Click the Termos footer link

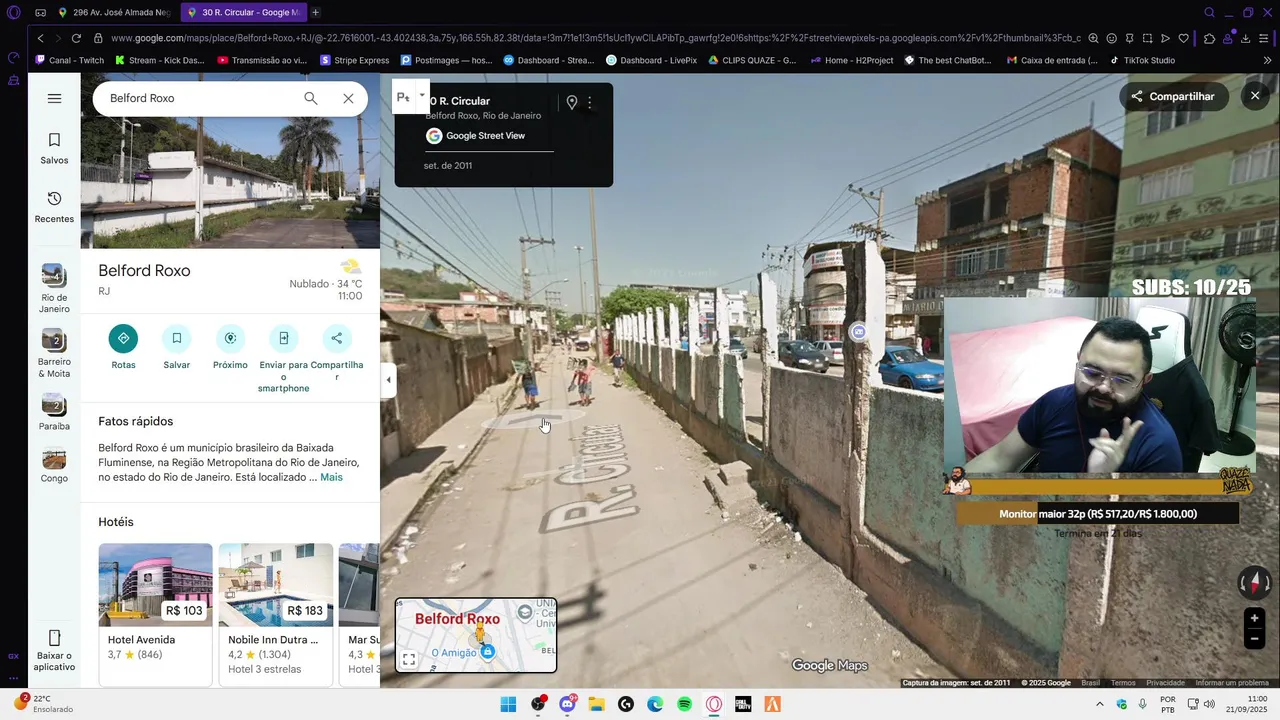[x=1123, y=683]
